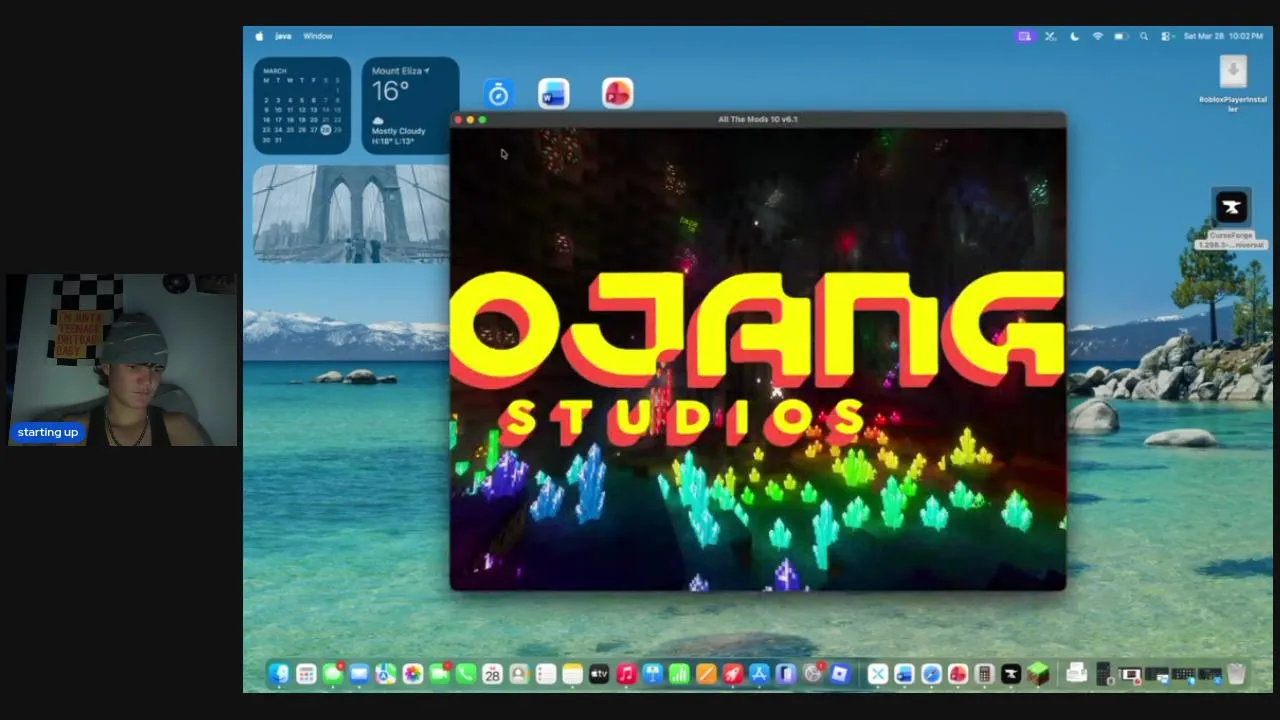The height and width of the screenshot is (720, 1280).
Task: Launch Roblox from the Dock
Action: [x=840, y=674]
